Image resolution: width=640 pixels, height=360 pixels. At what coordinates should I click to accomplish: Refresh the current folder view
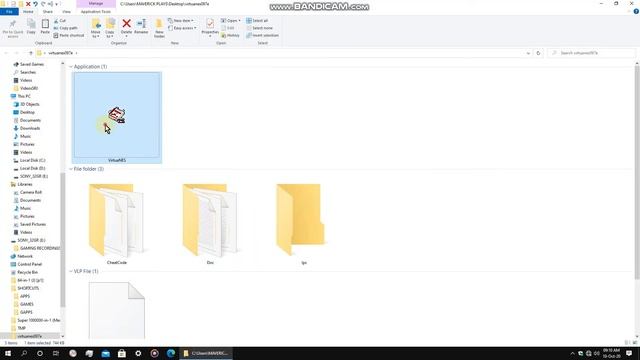(x=538, y=53)
